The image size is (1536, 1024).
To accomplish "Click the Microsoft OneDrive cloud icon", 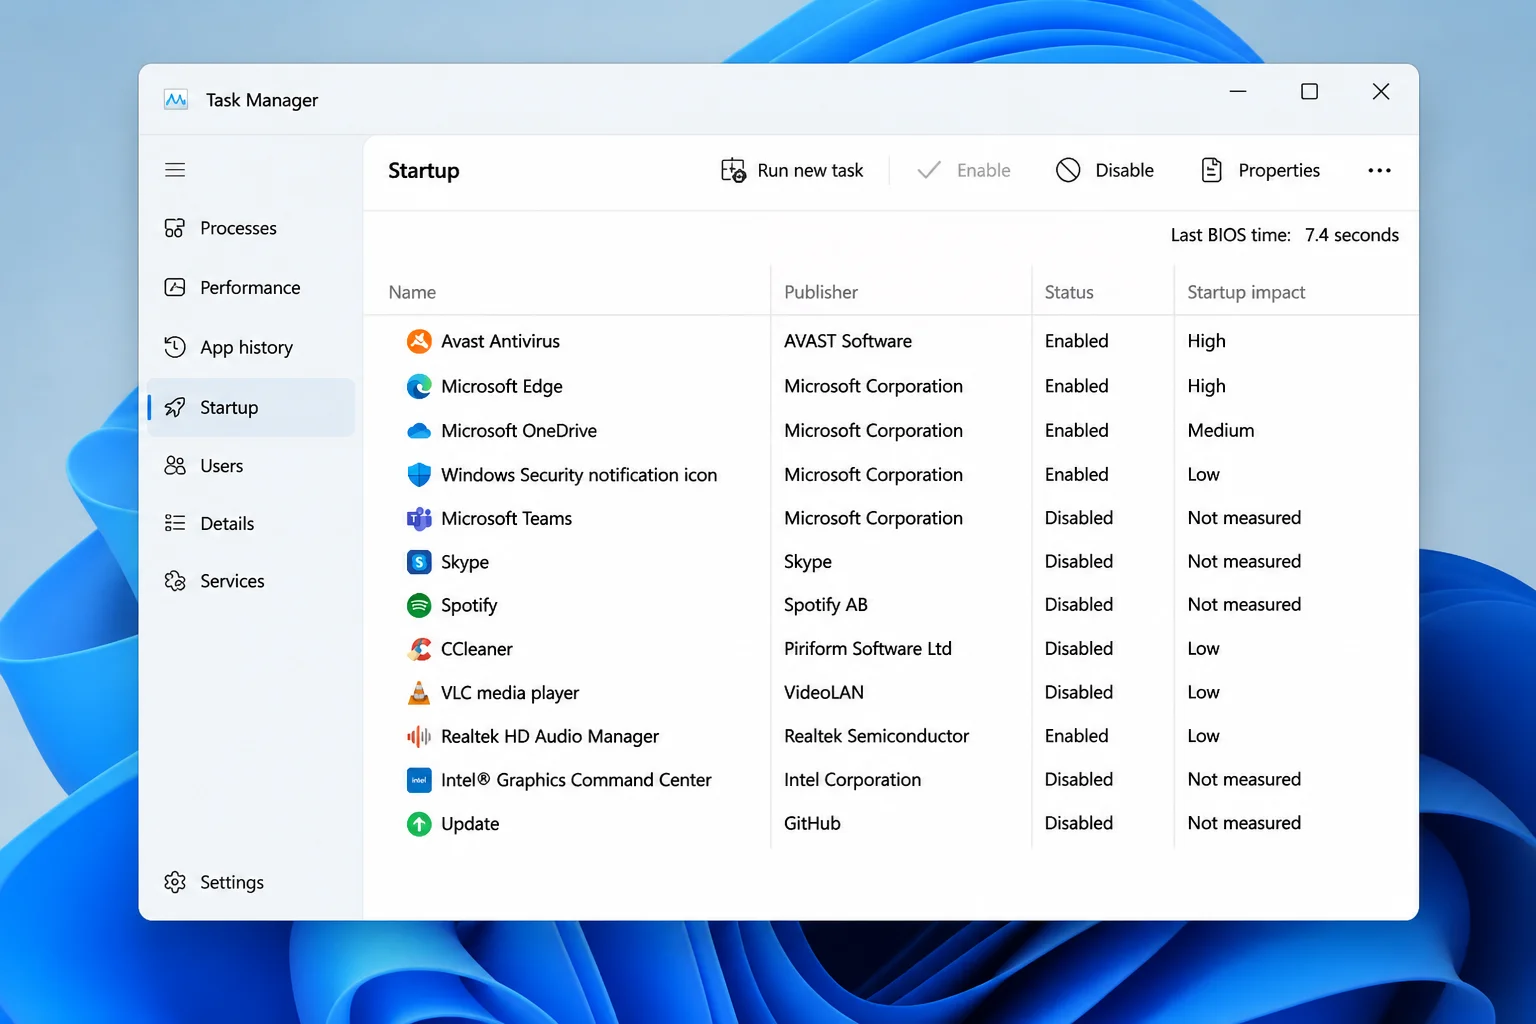I will click(x=419, y=431).
